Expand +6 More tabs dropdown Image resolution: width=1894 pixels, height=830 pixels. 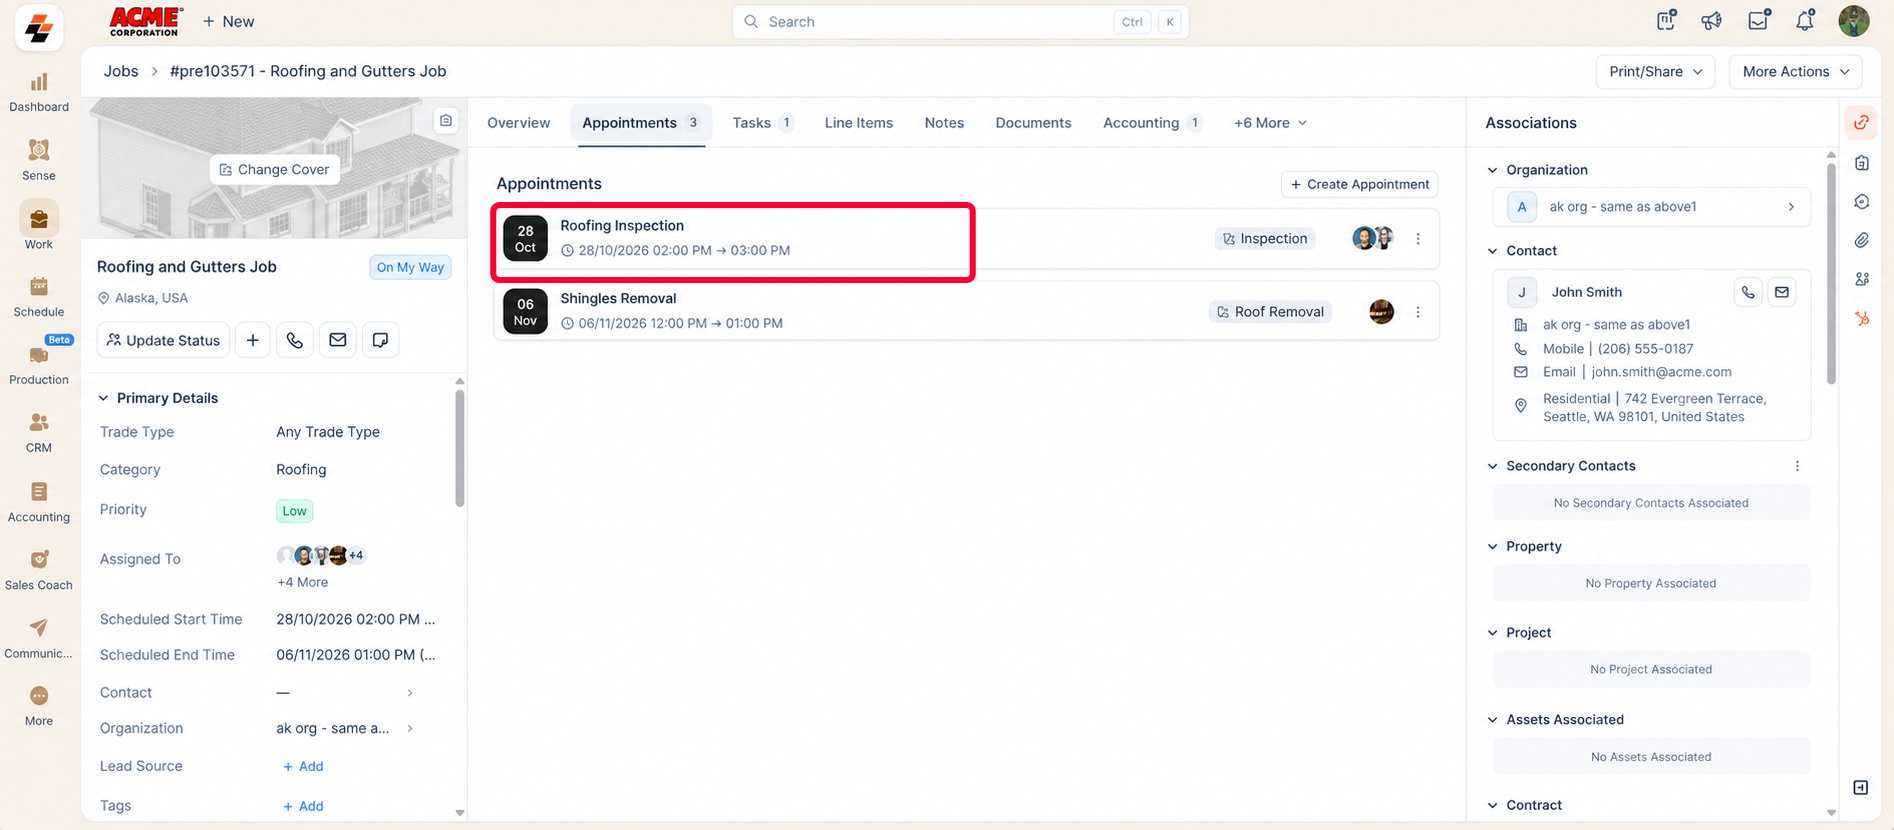(1270, 123)
